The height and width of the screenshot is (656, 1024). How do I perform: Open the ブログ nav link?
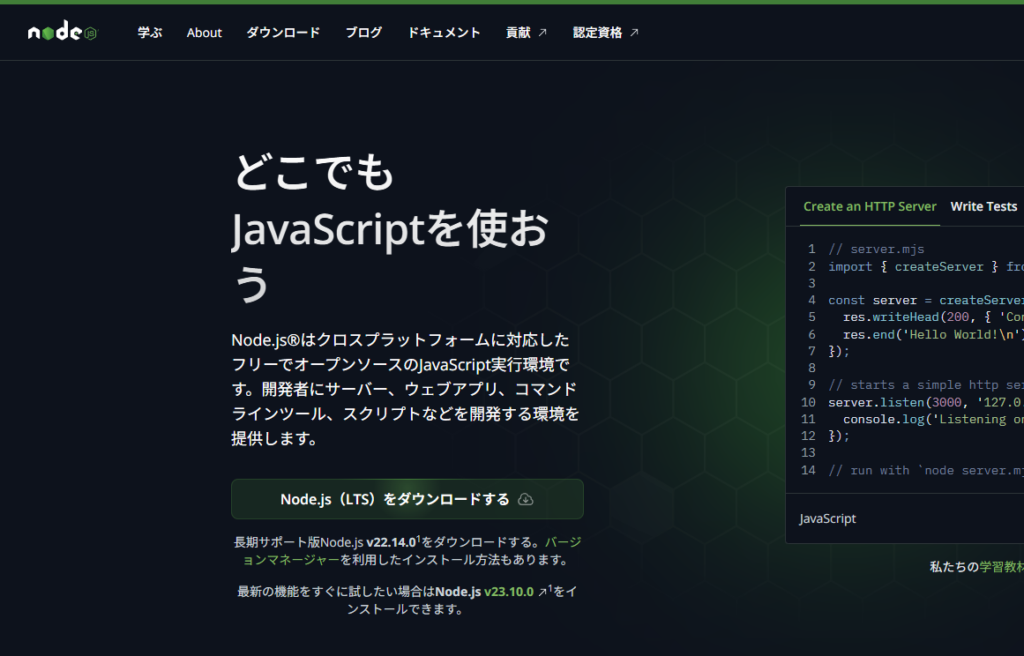364,33
